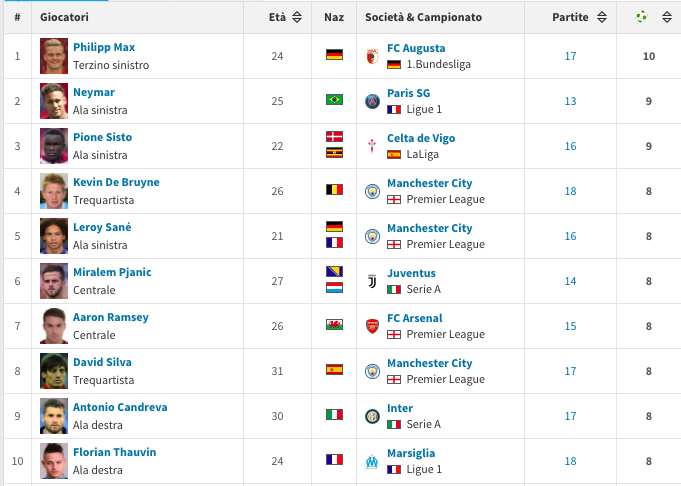The height and width of the screenshot is (486, 681).
Task: Open Neymar's 13 matches link
Action: coord(570,101)
